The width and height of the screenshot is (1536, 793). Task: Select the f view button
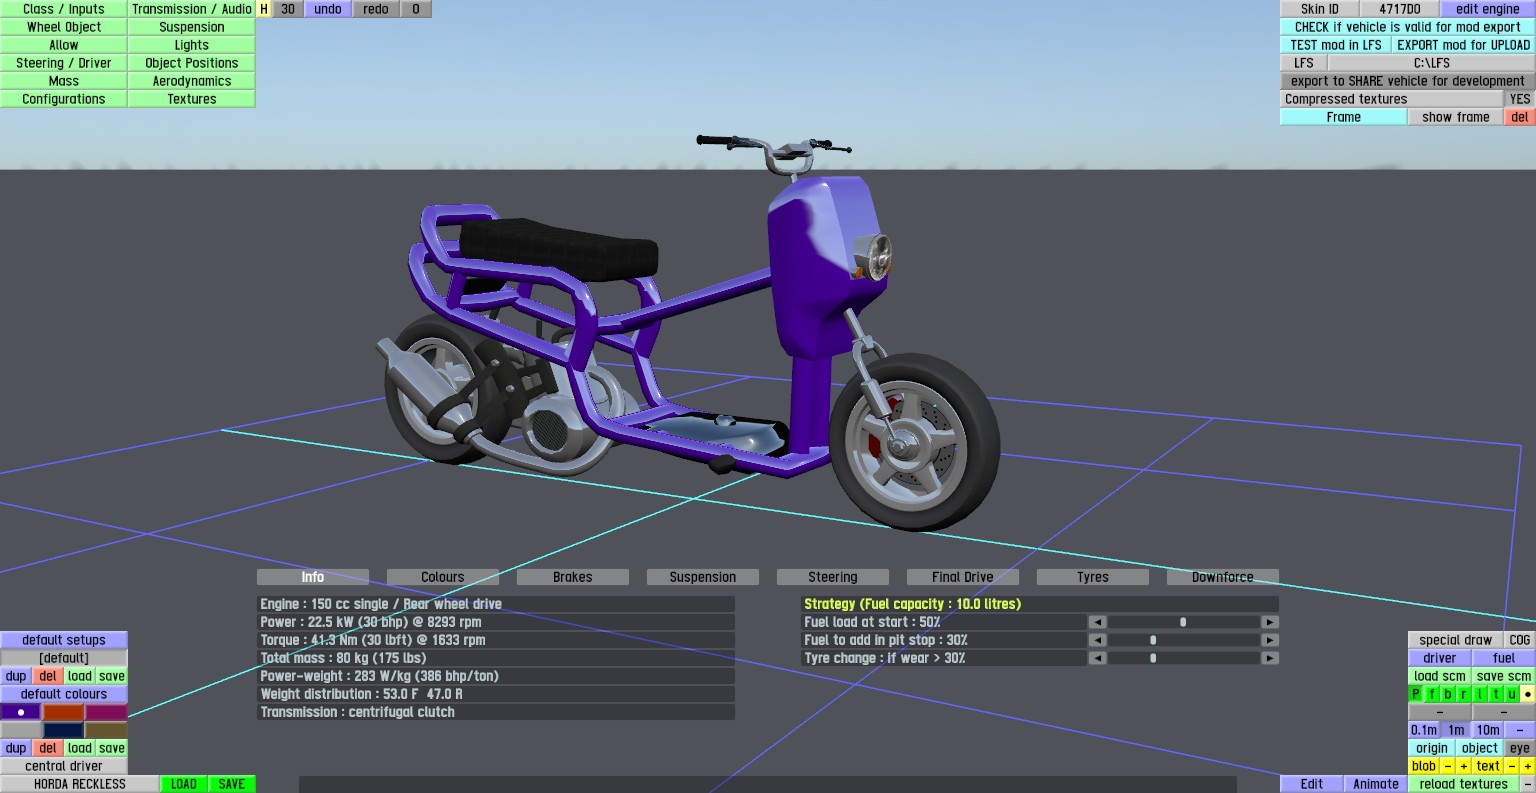click(x=1432, y=694)
